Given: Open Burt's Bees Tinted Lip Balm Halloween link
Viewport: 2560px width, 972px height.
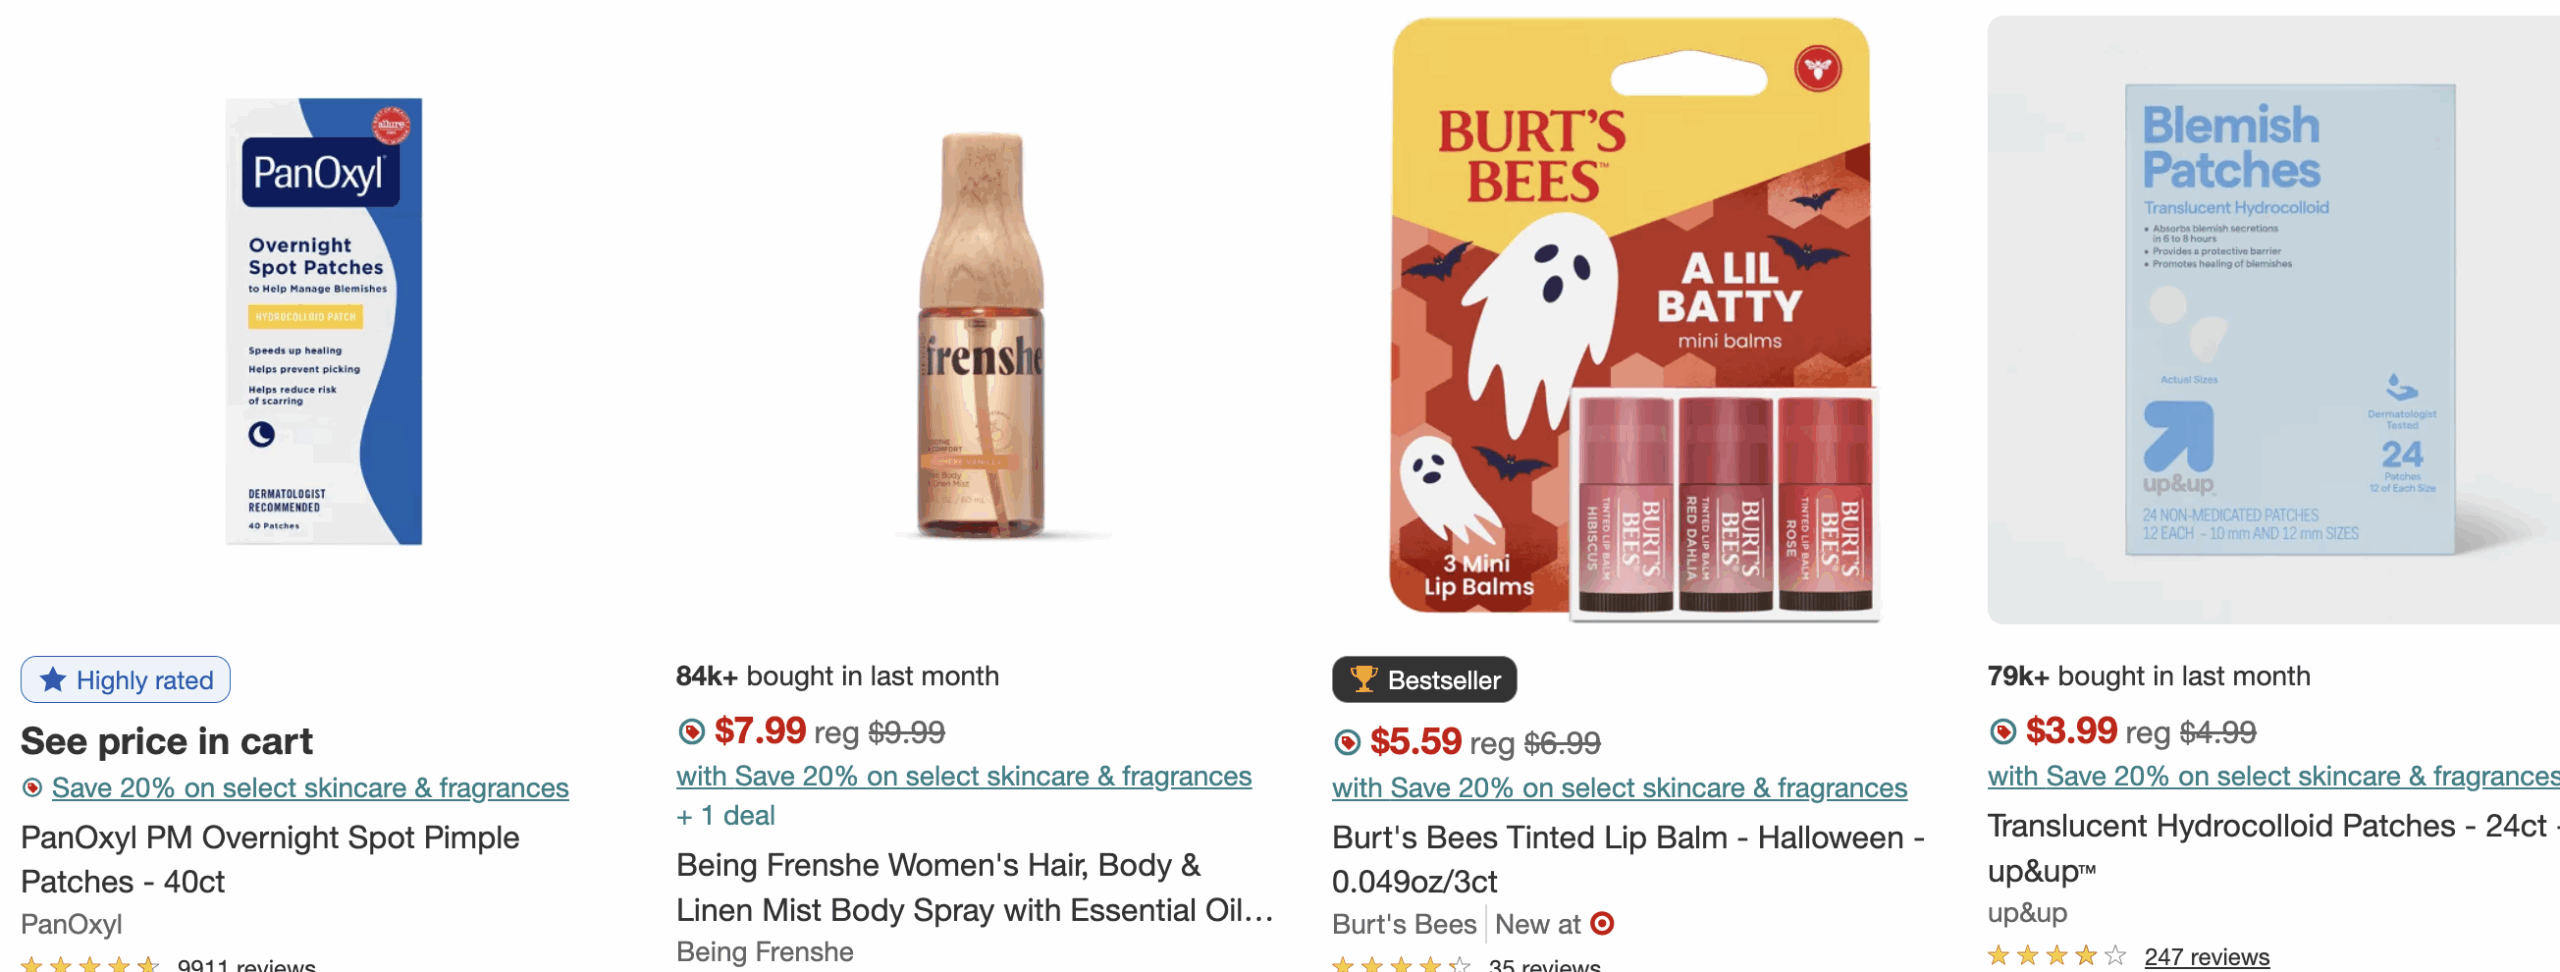Looking at the screenshot, I should pyautogui.click(x=1627, y=859).
